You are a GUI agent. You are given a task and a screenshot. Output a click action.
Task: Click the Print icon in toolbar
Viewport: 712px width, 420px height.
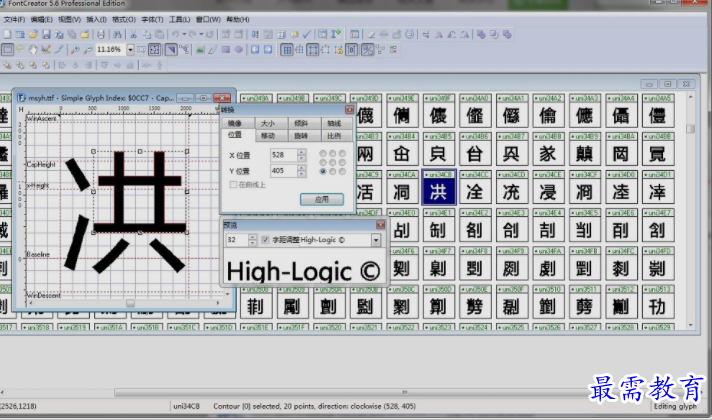pyautogui.click(x=100, y=35)
